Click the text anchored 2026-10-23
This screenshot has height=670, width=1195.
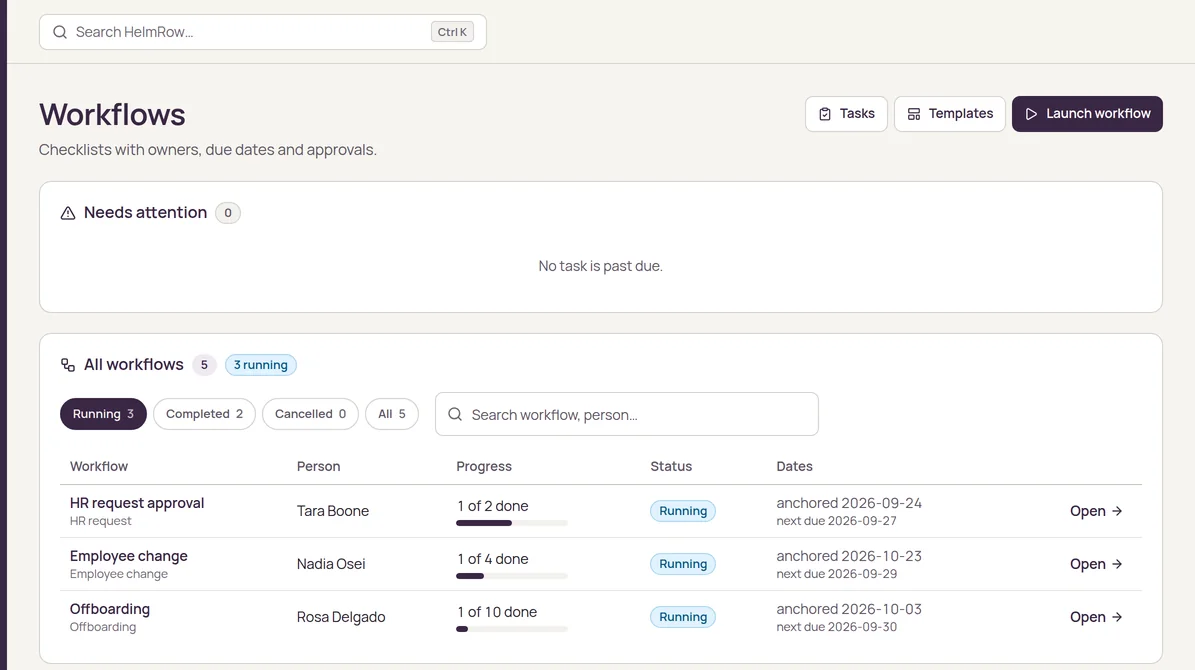849,556
